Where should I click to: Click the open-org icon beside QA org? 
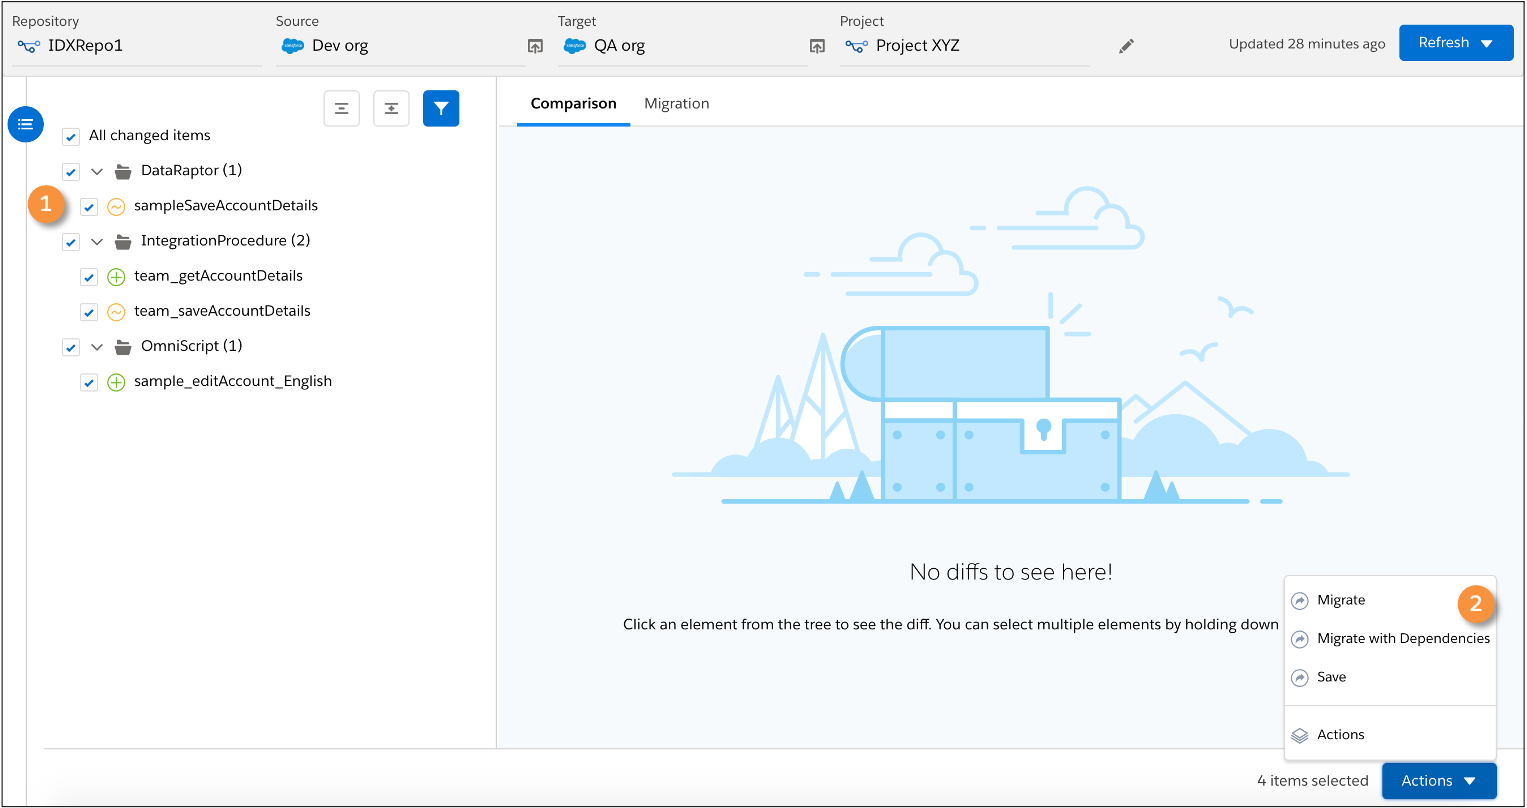[x=818, y=45]
